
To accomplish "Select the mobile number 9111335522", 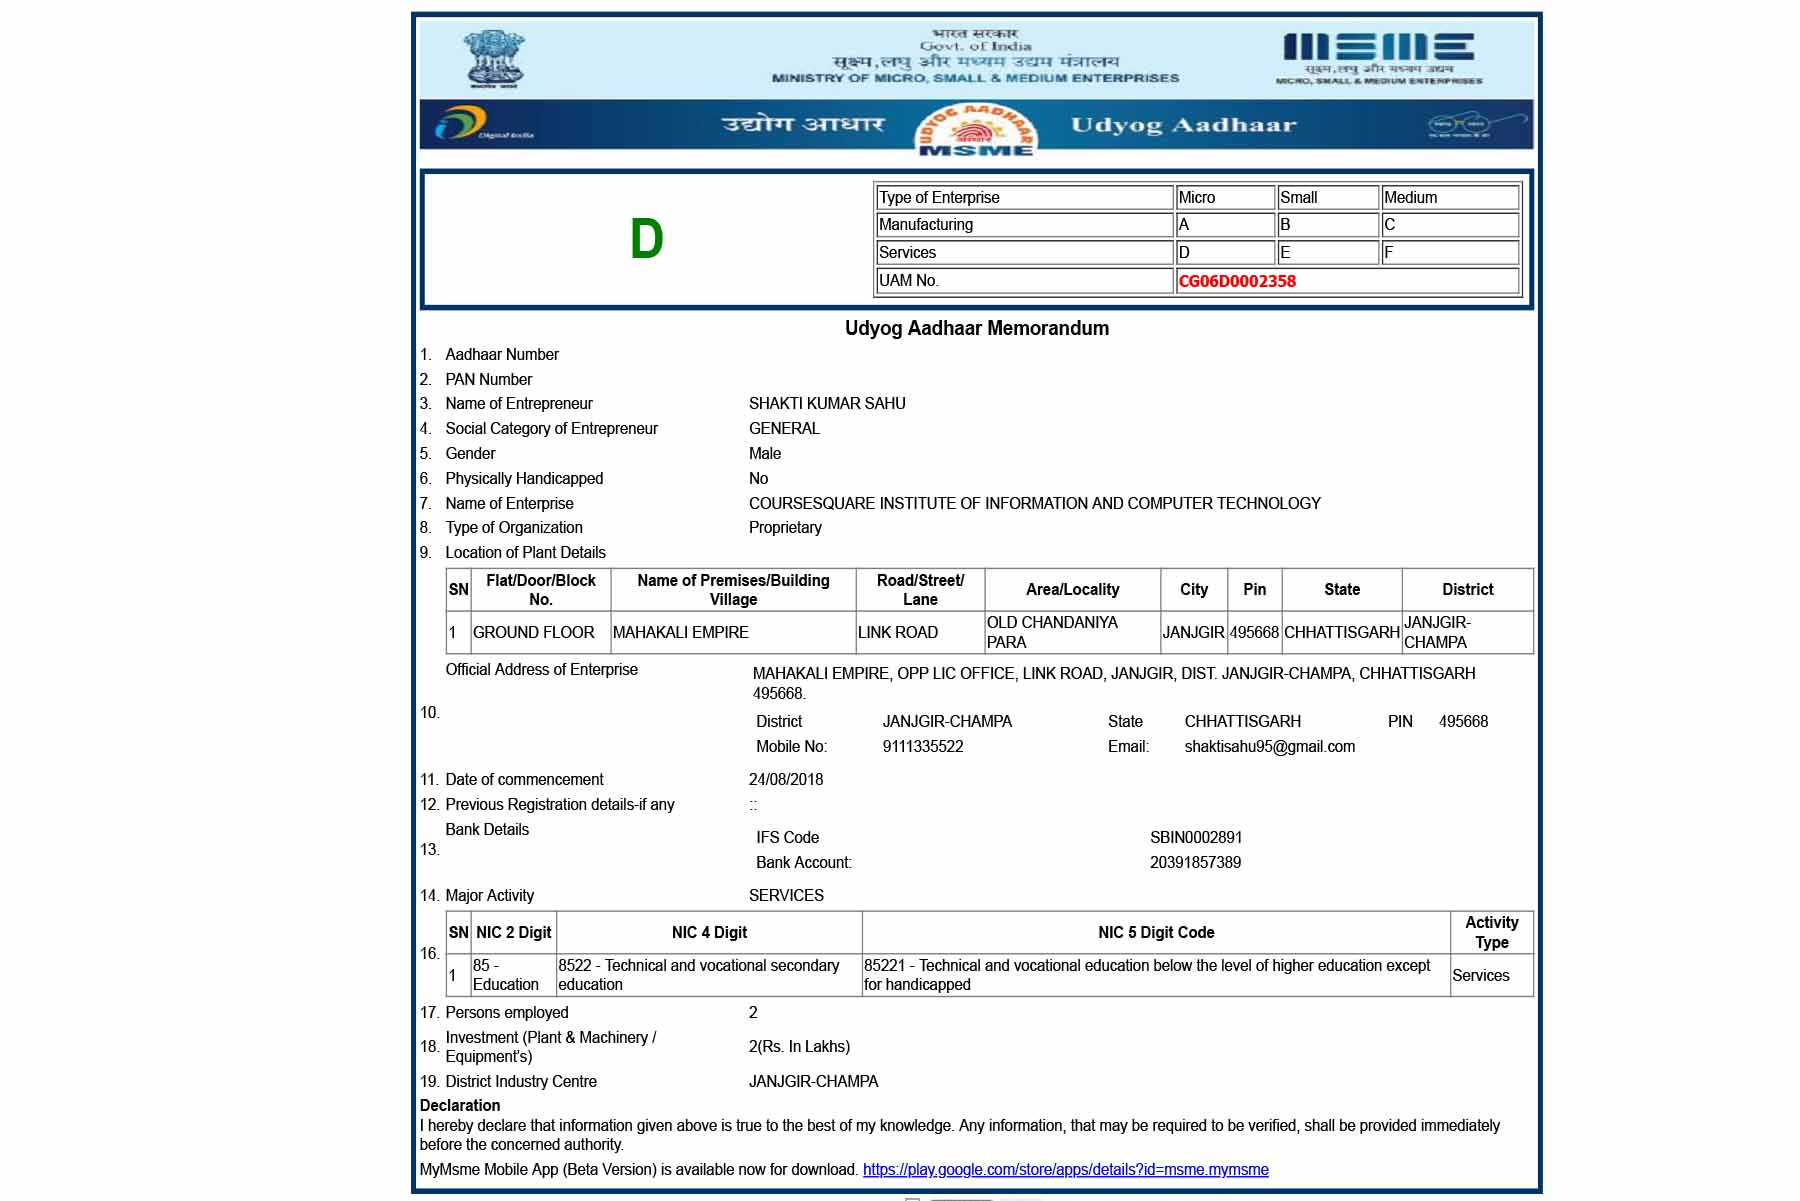I will (923, 746).
